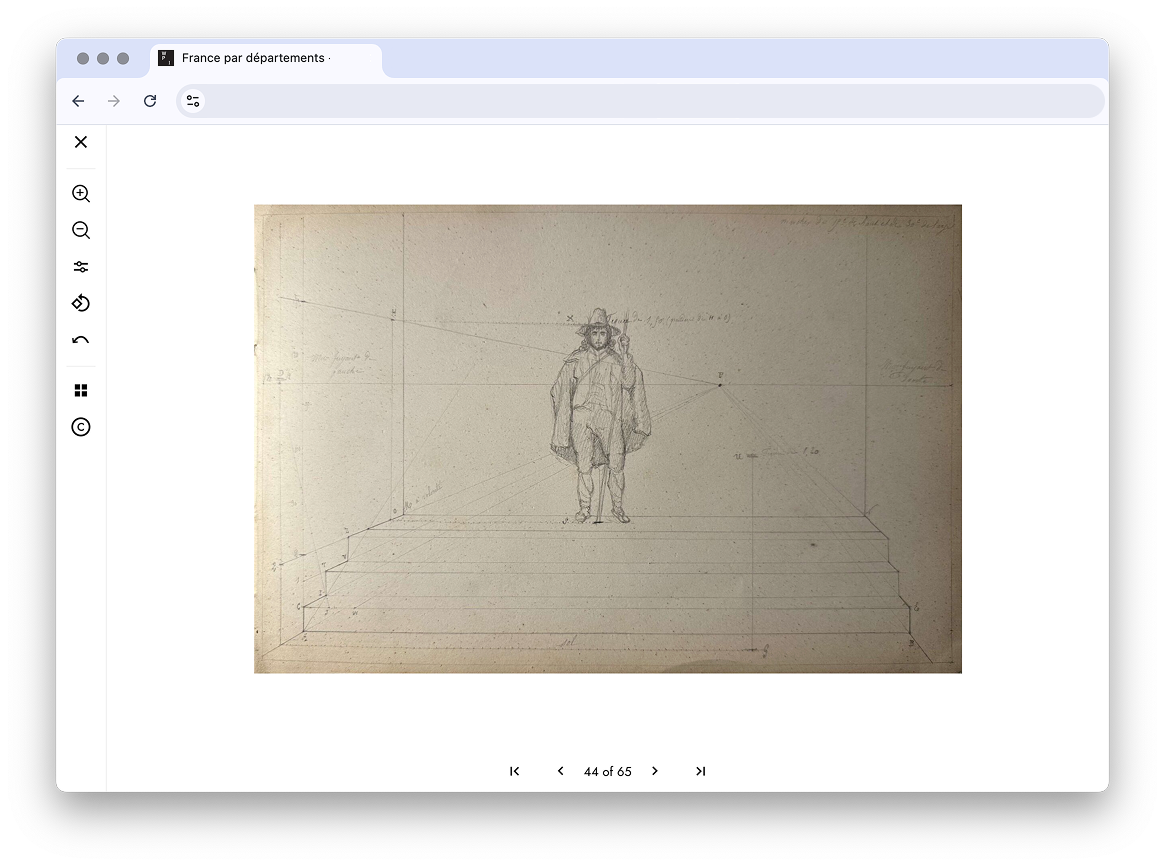Undo the last image change
The image size is (1165, 866).
pyautogui.click(x=80, y=339)
